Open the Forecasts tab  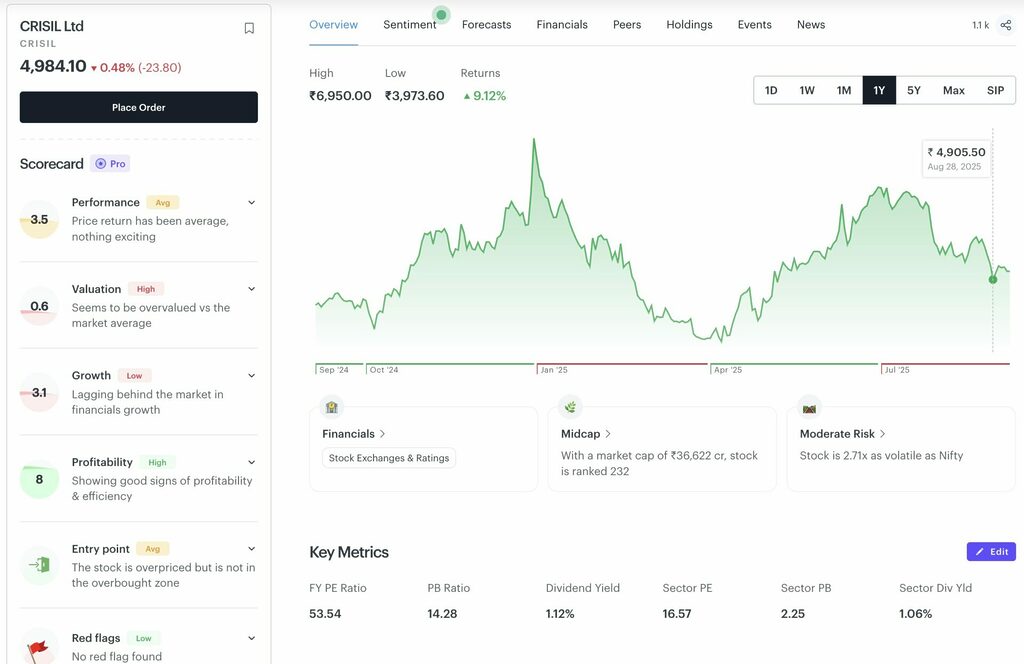click(487, 25)
